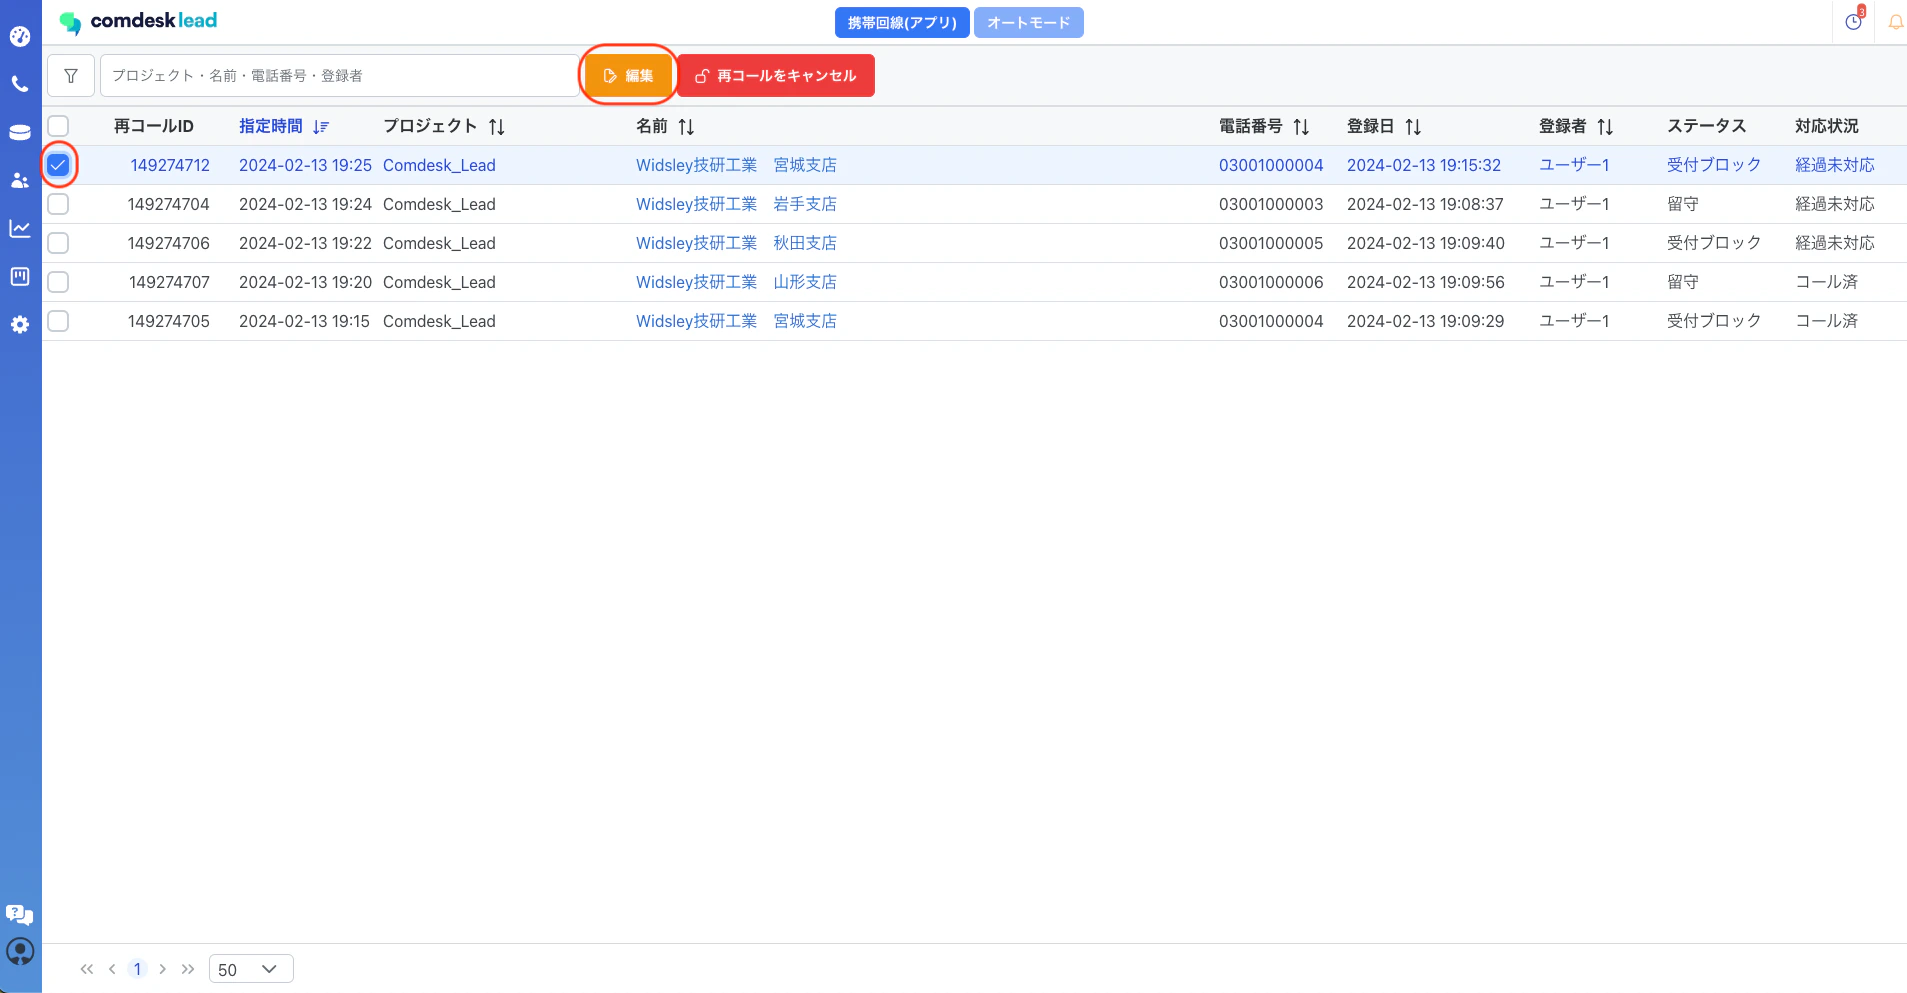Click phone number 03001000005
This screenshot has width=1907, height=993.
click(x=1271, y=243)
